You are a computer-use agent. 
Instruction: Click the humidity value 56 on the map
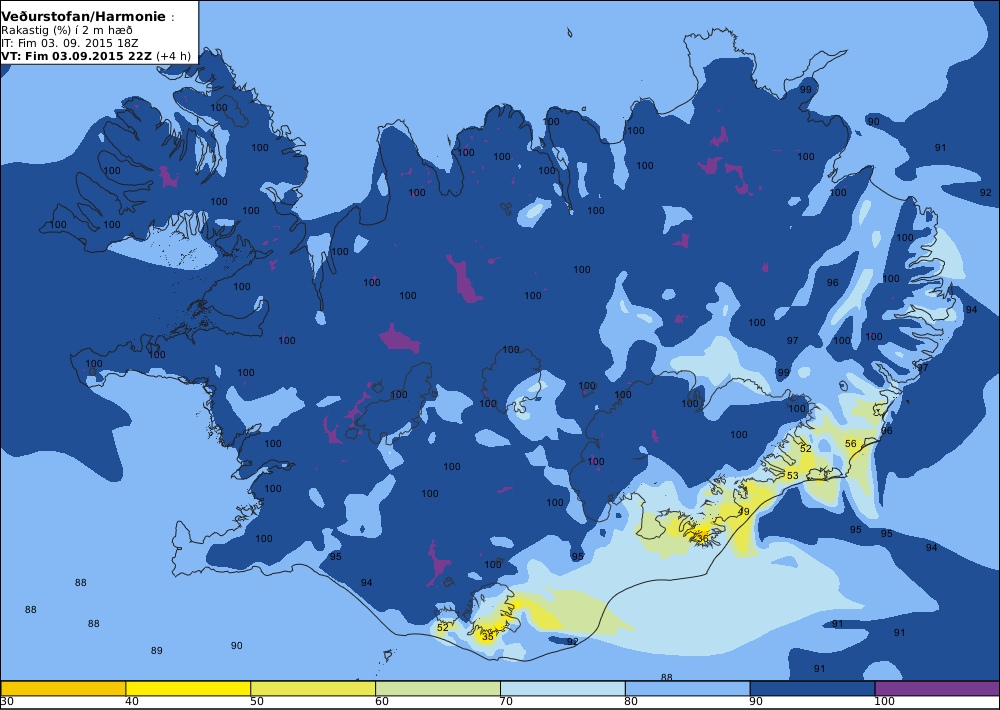pyautogui.click(x=851, y=443)
